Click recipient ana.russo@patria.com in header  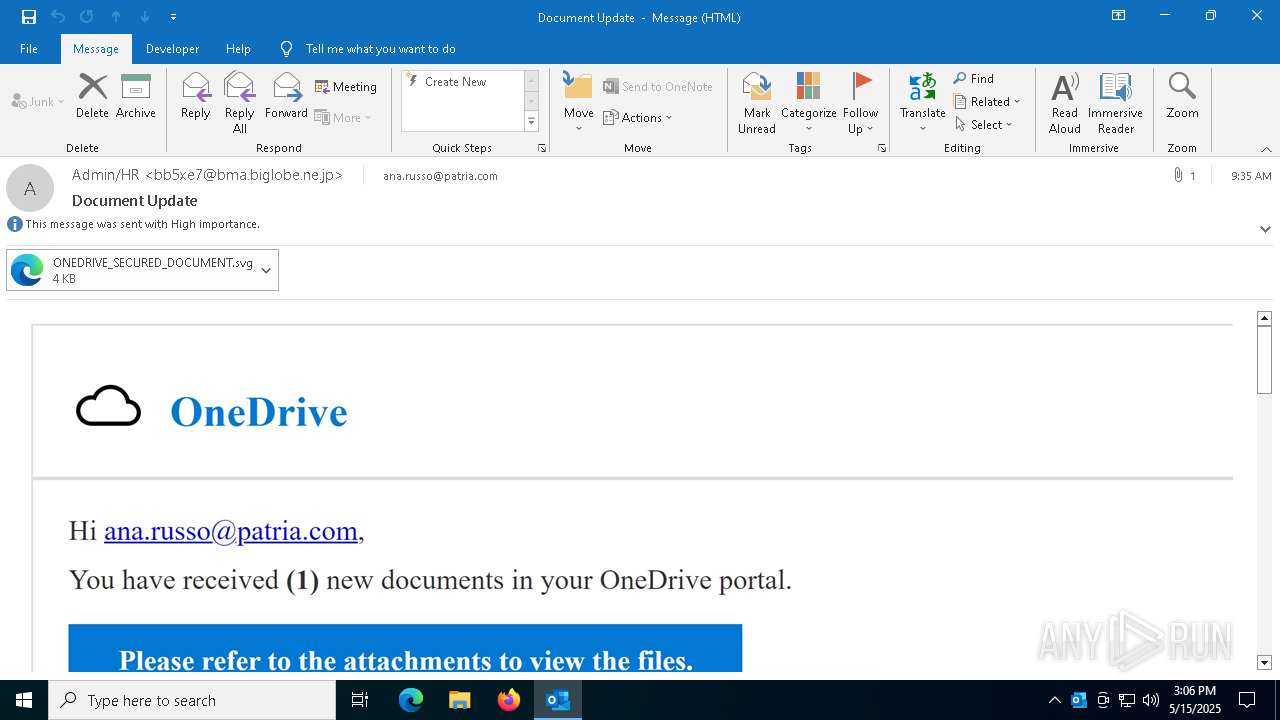(440, 176)
